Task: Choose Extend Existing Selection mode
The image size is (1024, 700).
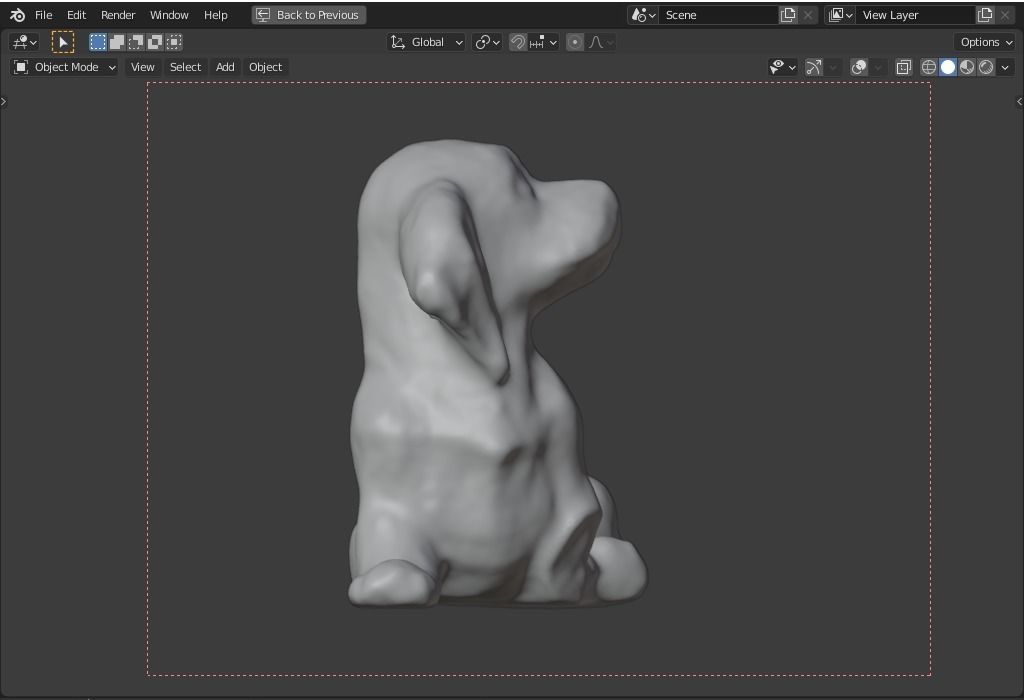Action: 117,42
